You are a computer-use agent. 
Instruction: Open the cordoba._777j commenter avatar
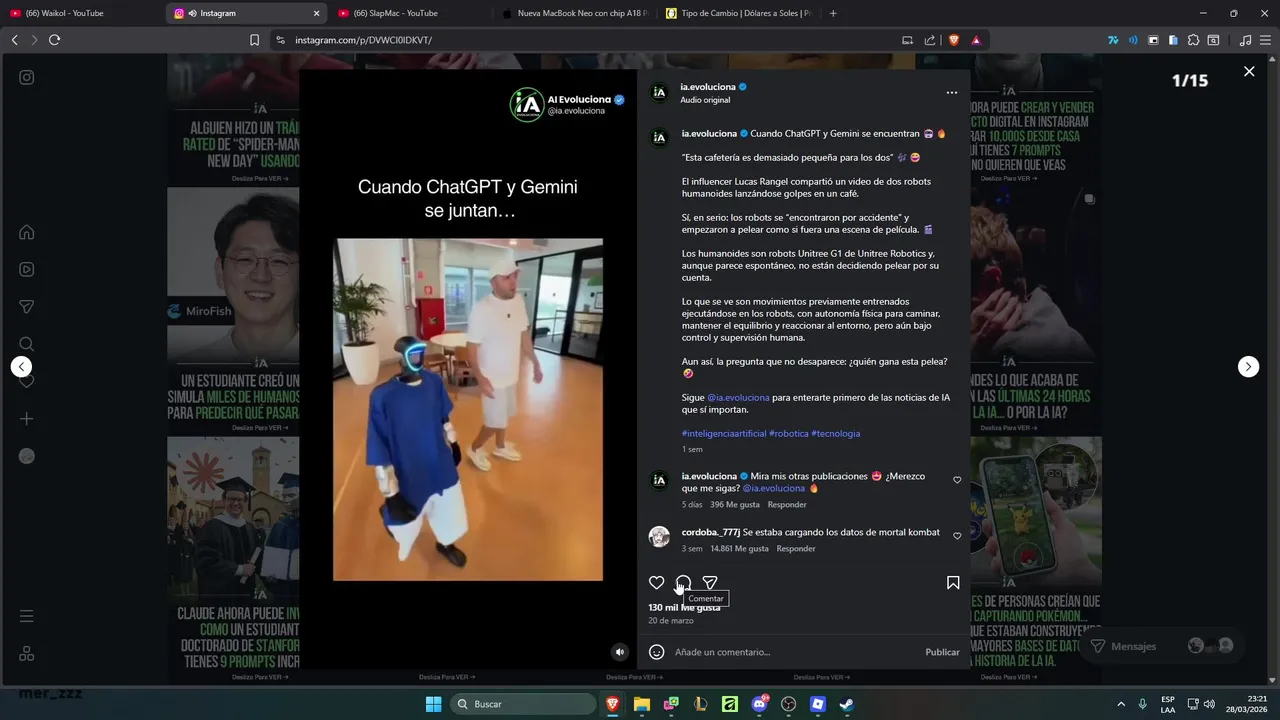659,537
